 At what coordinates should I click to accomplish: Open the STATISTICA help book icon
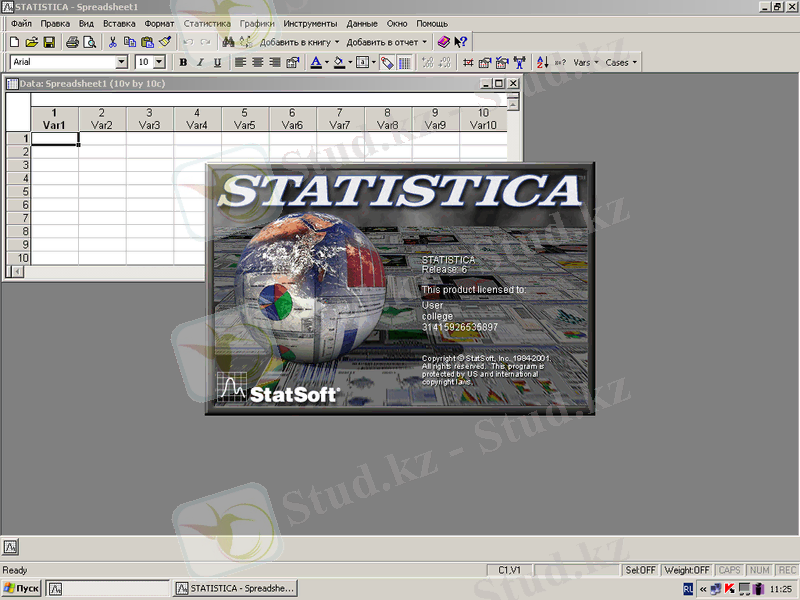[x=443, y=42]
